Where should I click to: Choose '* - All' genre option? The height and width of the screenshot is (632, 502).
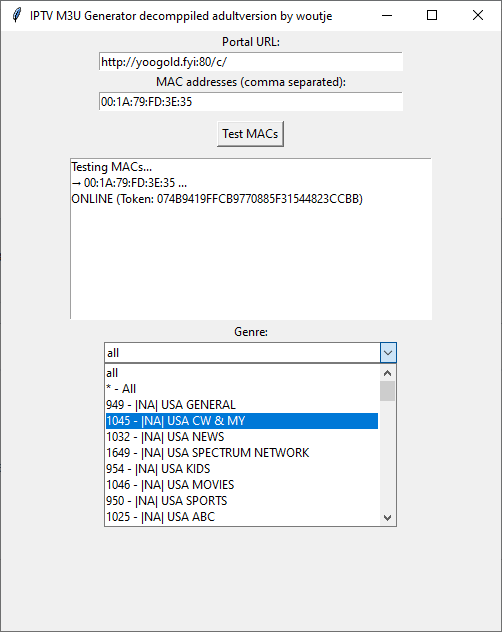pyautogui.click(x=242, y=389)
